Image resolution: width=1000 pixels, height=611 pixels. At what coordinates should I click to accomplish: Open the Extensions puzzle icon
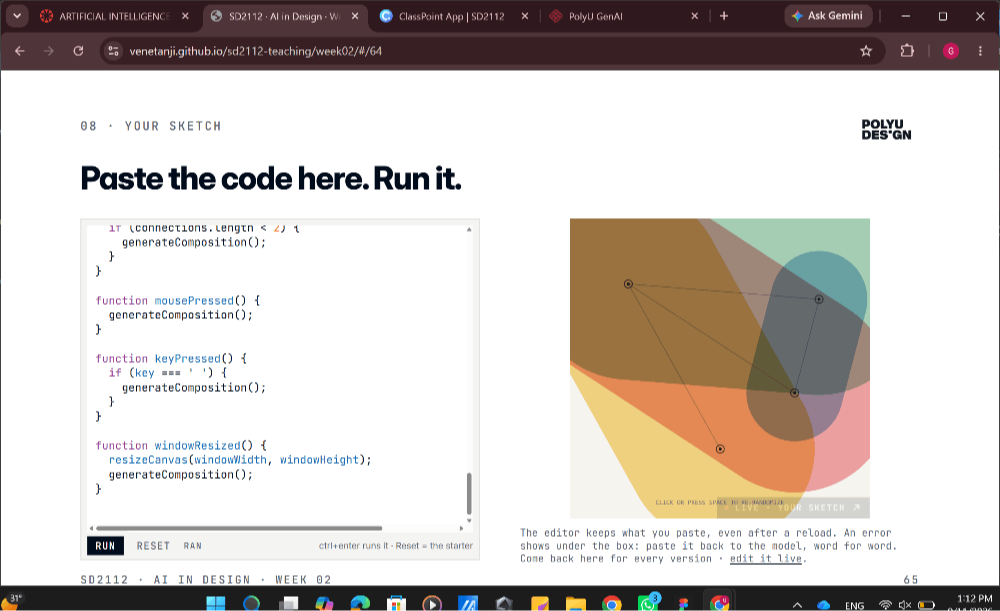(x=907, y=51)
